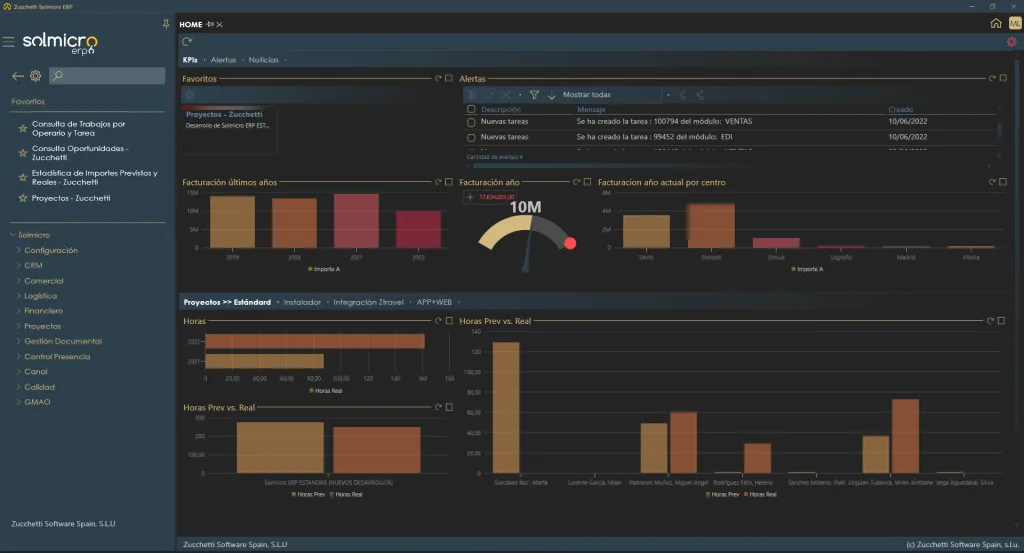Check the alert for task 100794 VENTAS
This screenshot has width=1024, height=553.
[x=471, y=121]
